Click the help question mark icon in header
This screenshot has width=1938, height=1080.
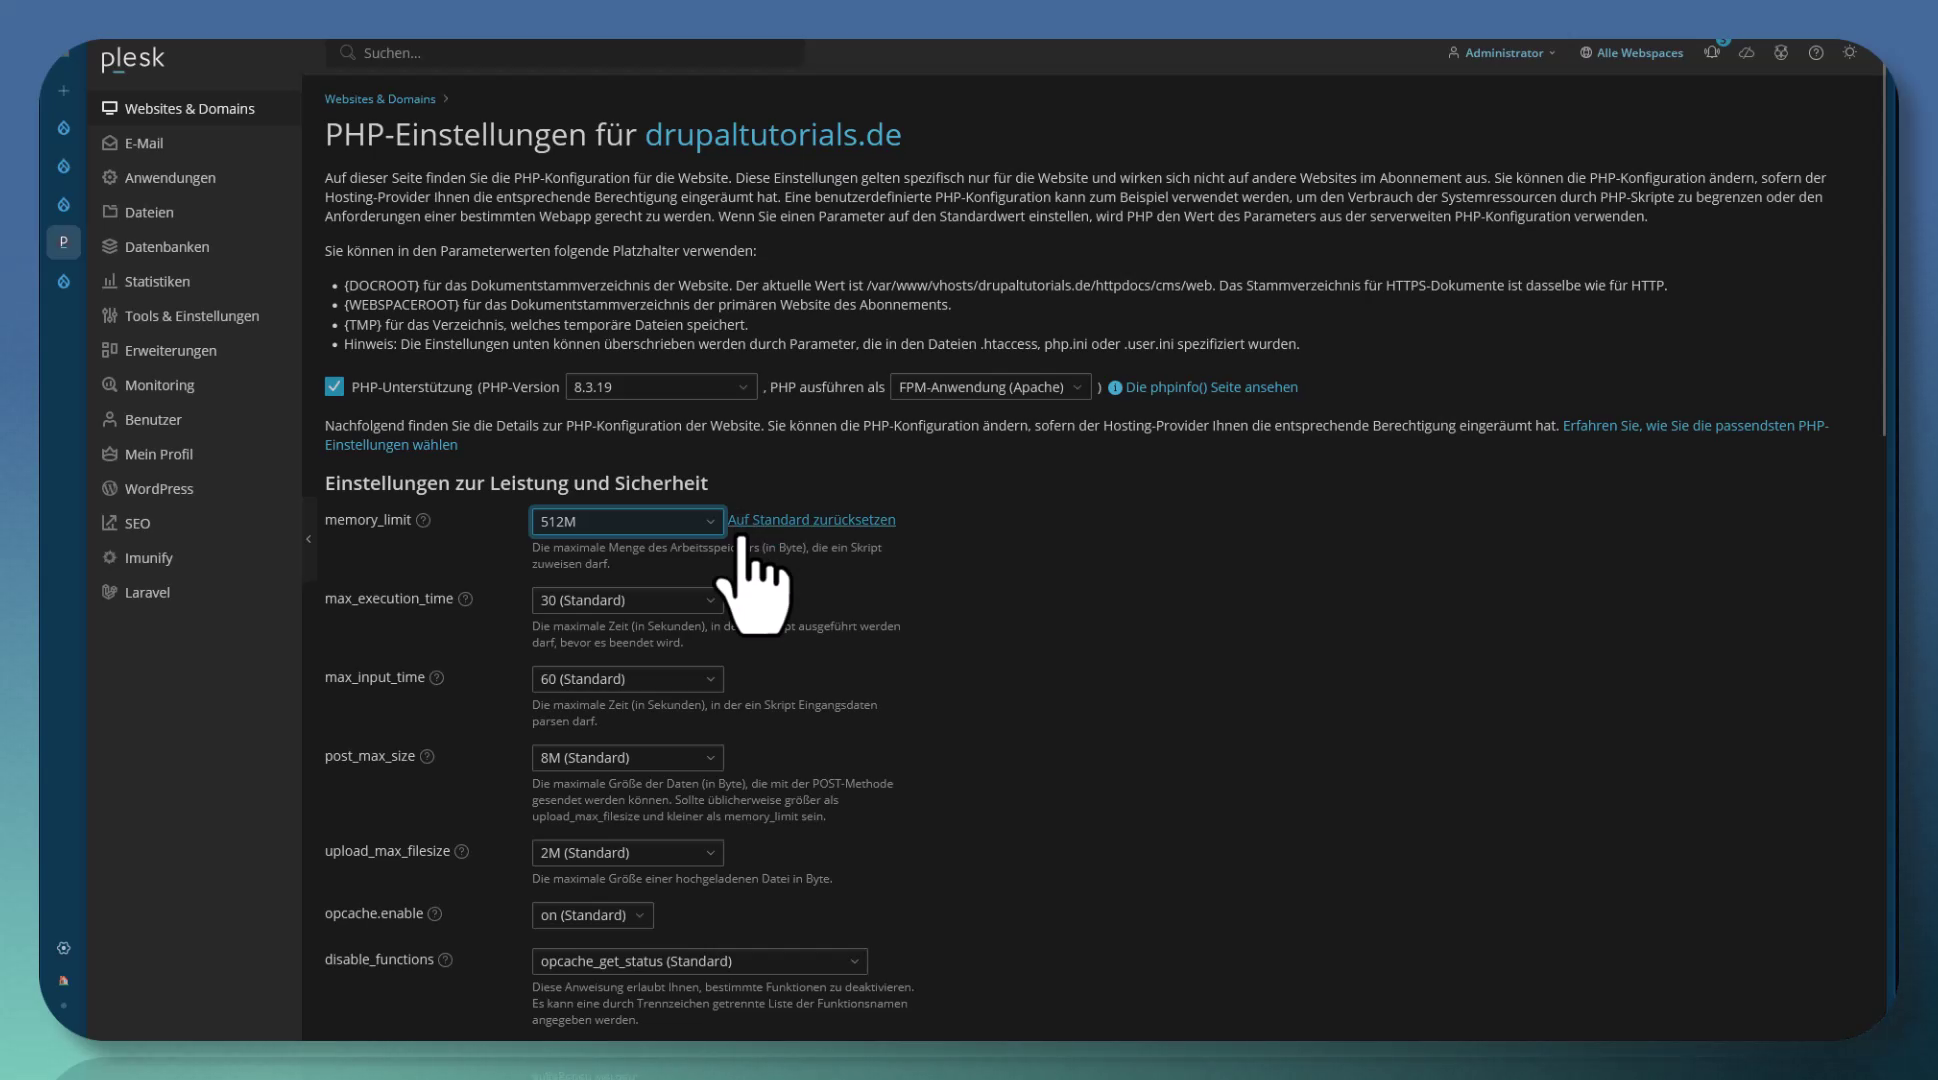[1816, 53]
